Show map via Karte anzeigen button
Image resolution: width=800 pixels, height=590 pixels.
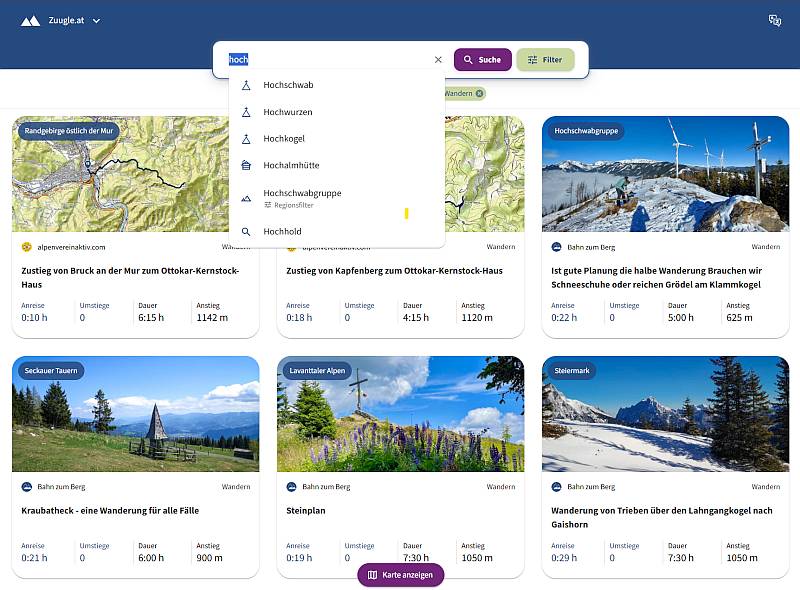click(x=401, y=575)
